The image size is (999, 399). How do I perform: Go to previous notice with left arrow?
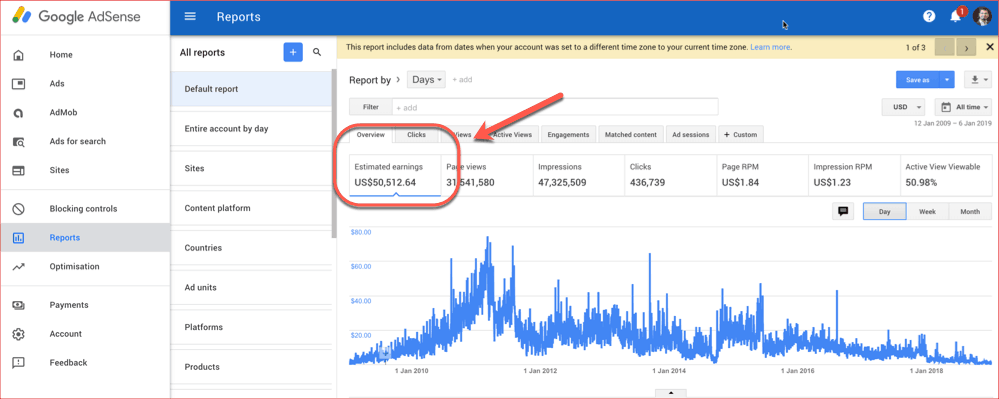(945, 47)
